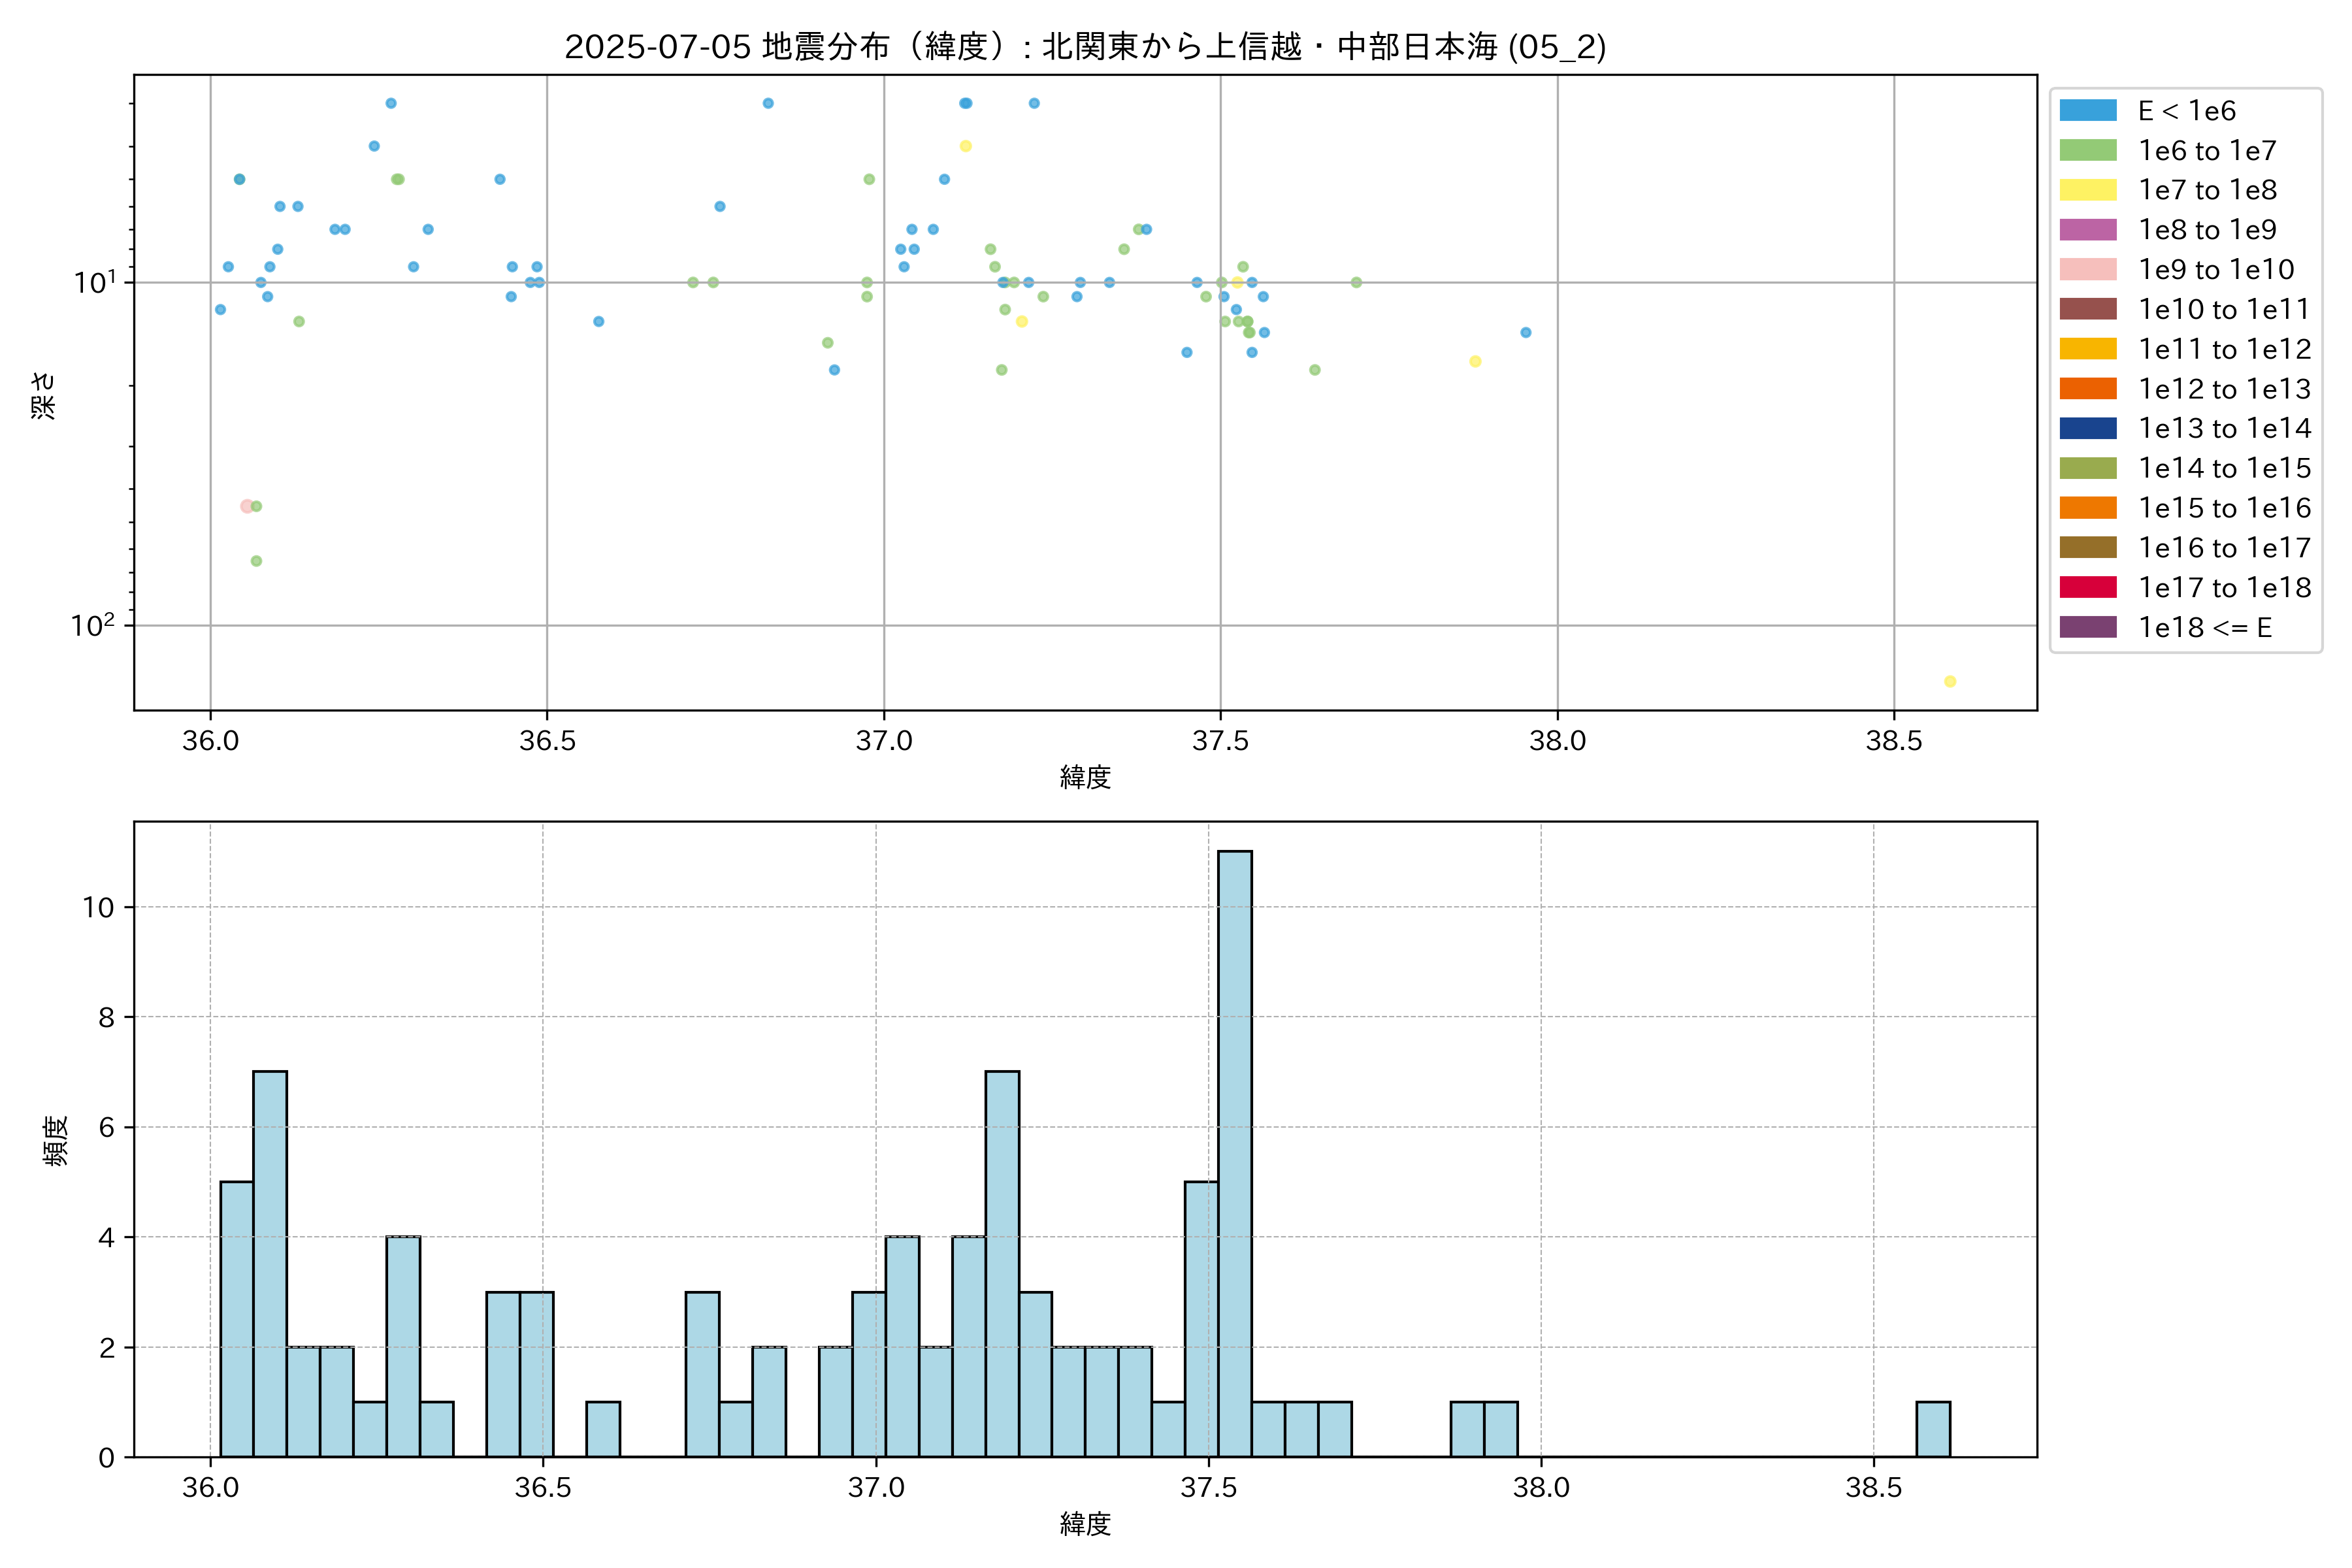Click the blue E < 1e6 legend swatch

pos(2087,111)
